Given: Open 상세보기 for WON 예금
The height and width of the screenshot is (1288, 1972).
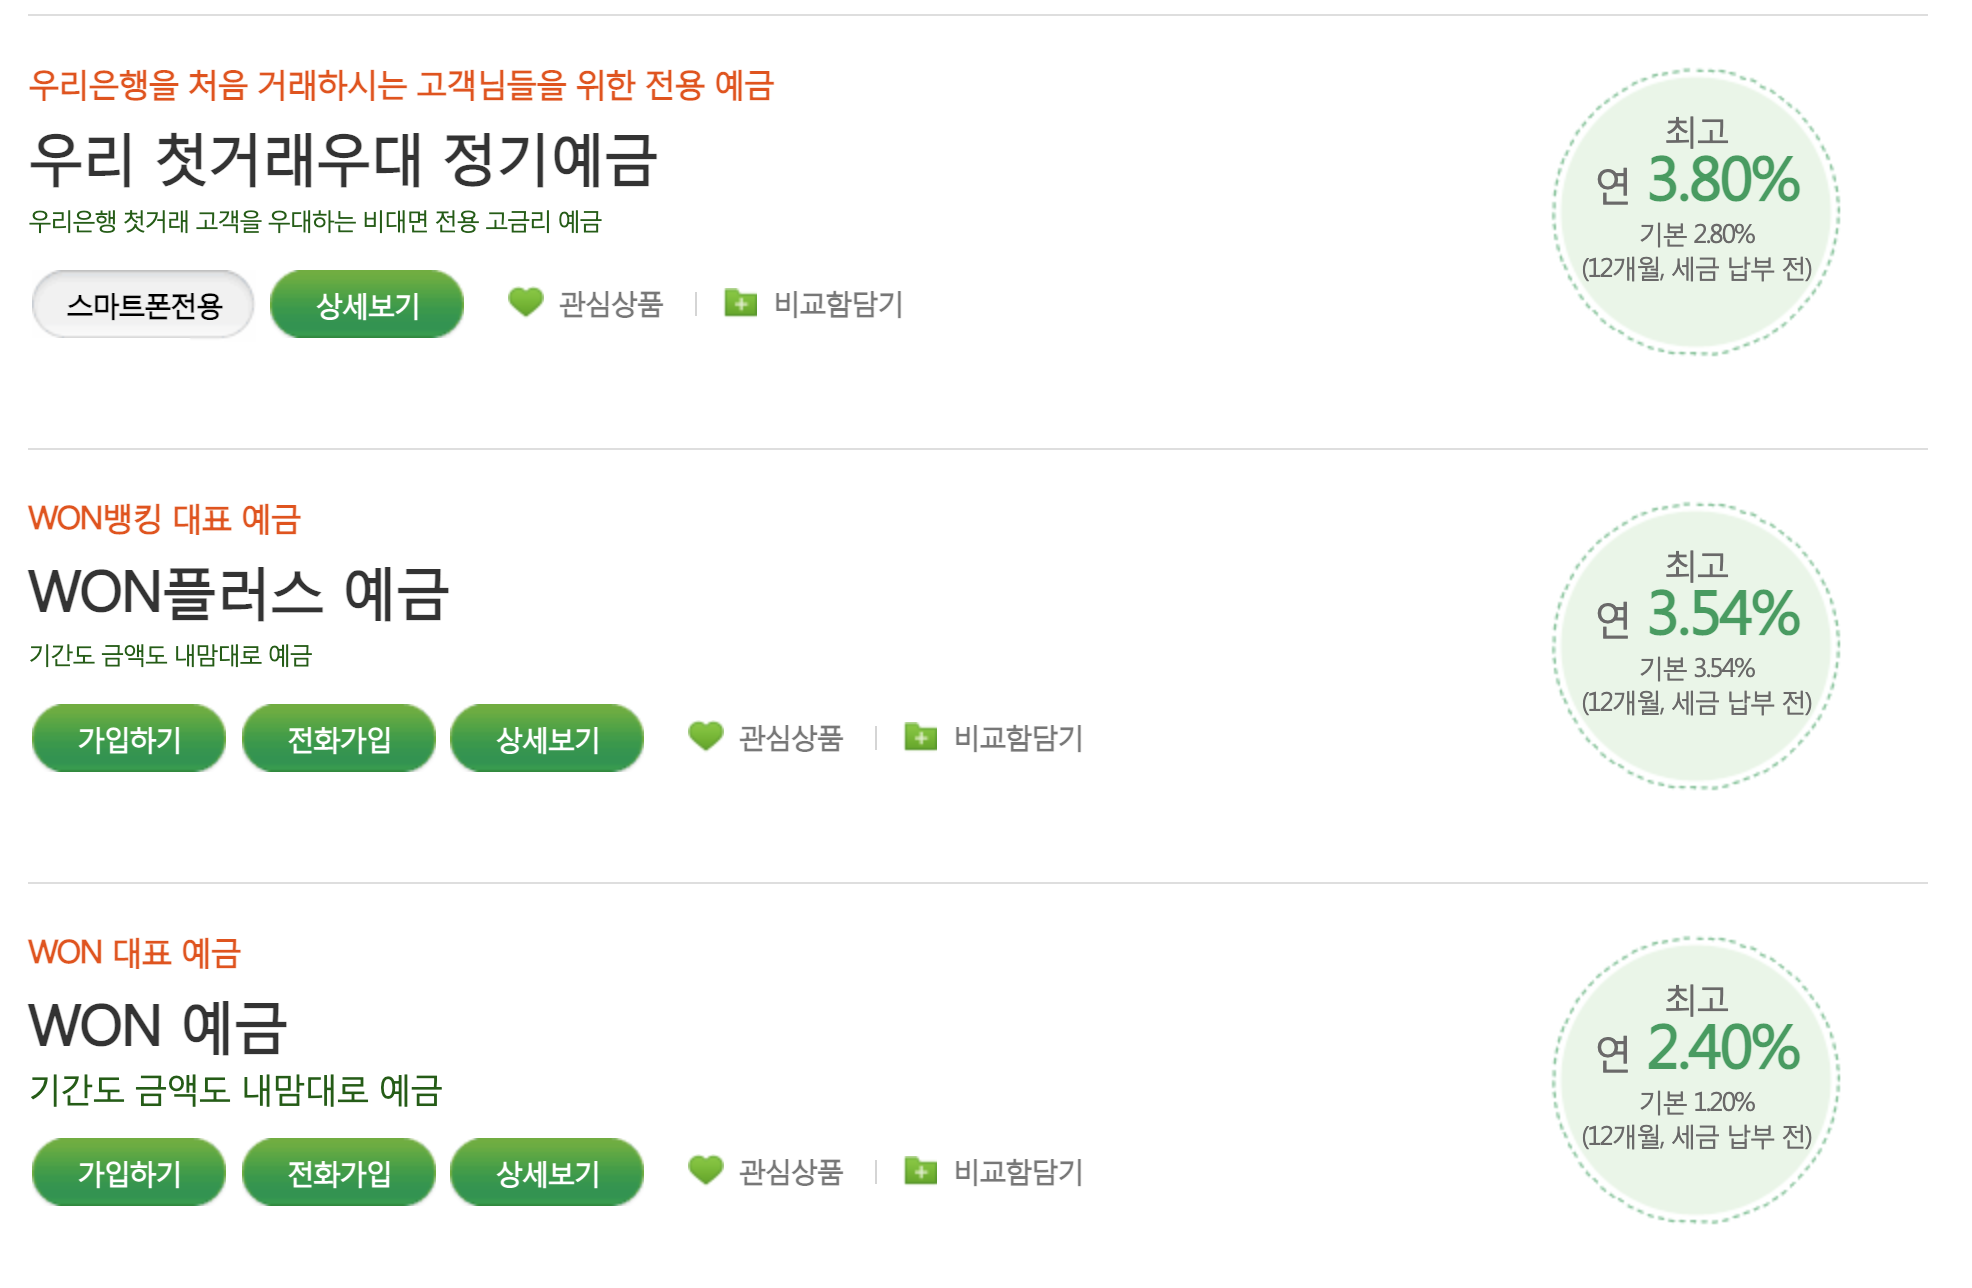Looking at the screenshot, I should click(546, 1170).
